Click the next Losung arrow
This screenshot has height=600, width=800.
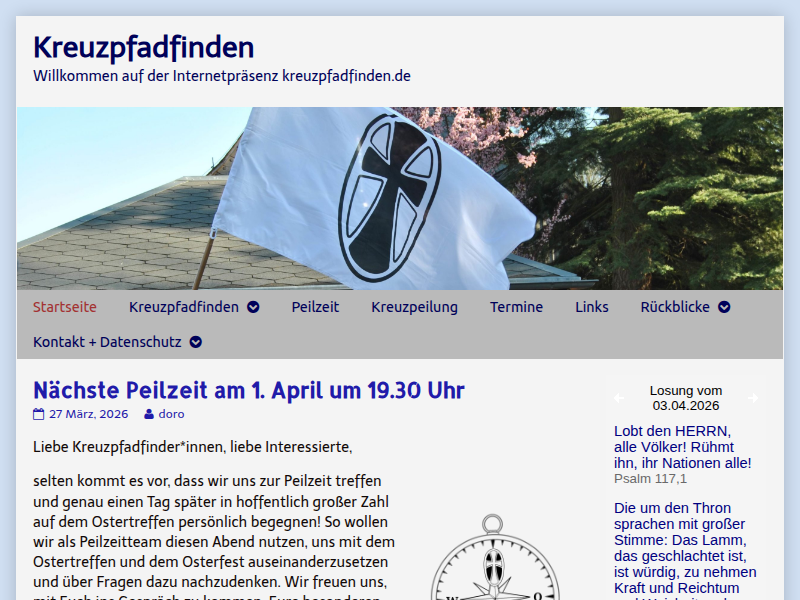753,398
